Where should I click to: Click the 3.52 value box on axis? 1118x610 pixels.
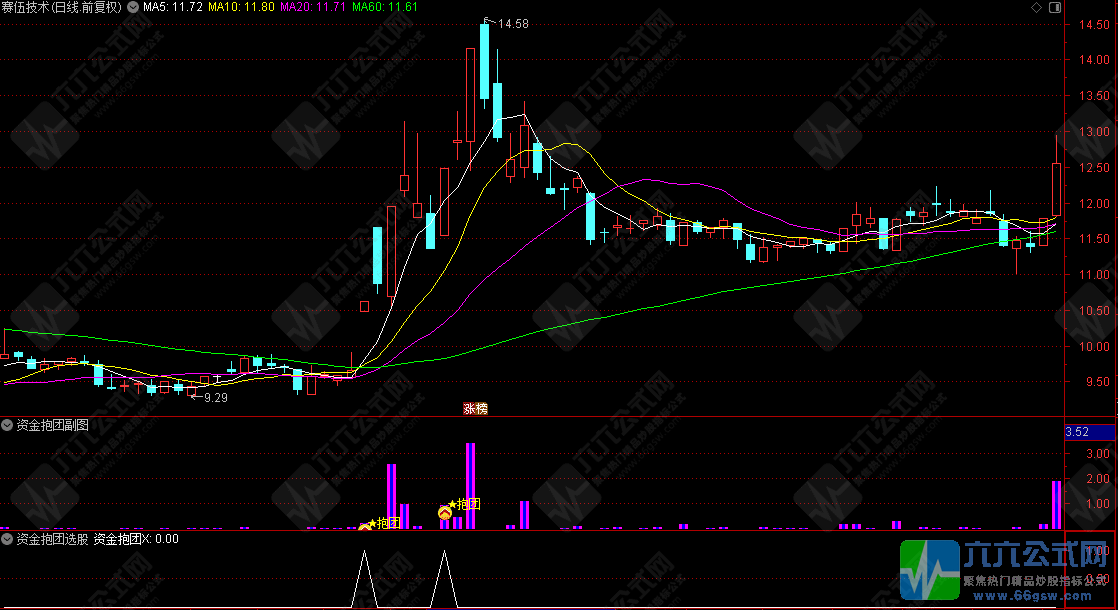[x=1090, y=432]
